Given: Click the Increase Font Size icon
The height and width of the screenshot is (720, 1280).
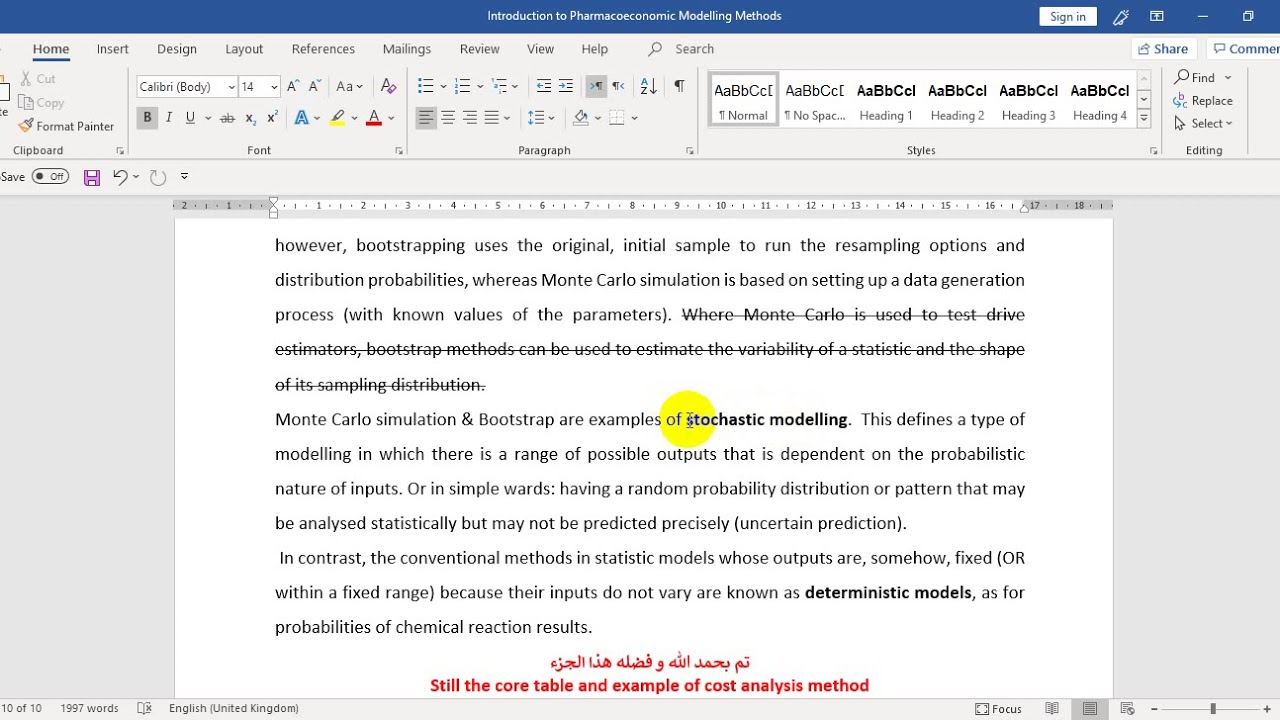Looking at the screenshot, I should tap(294, 87).
